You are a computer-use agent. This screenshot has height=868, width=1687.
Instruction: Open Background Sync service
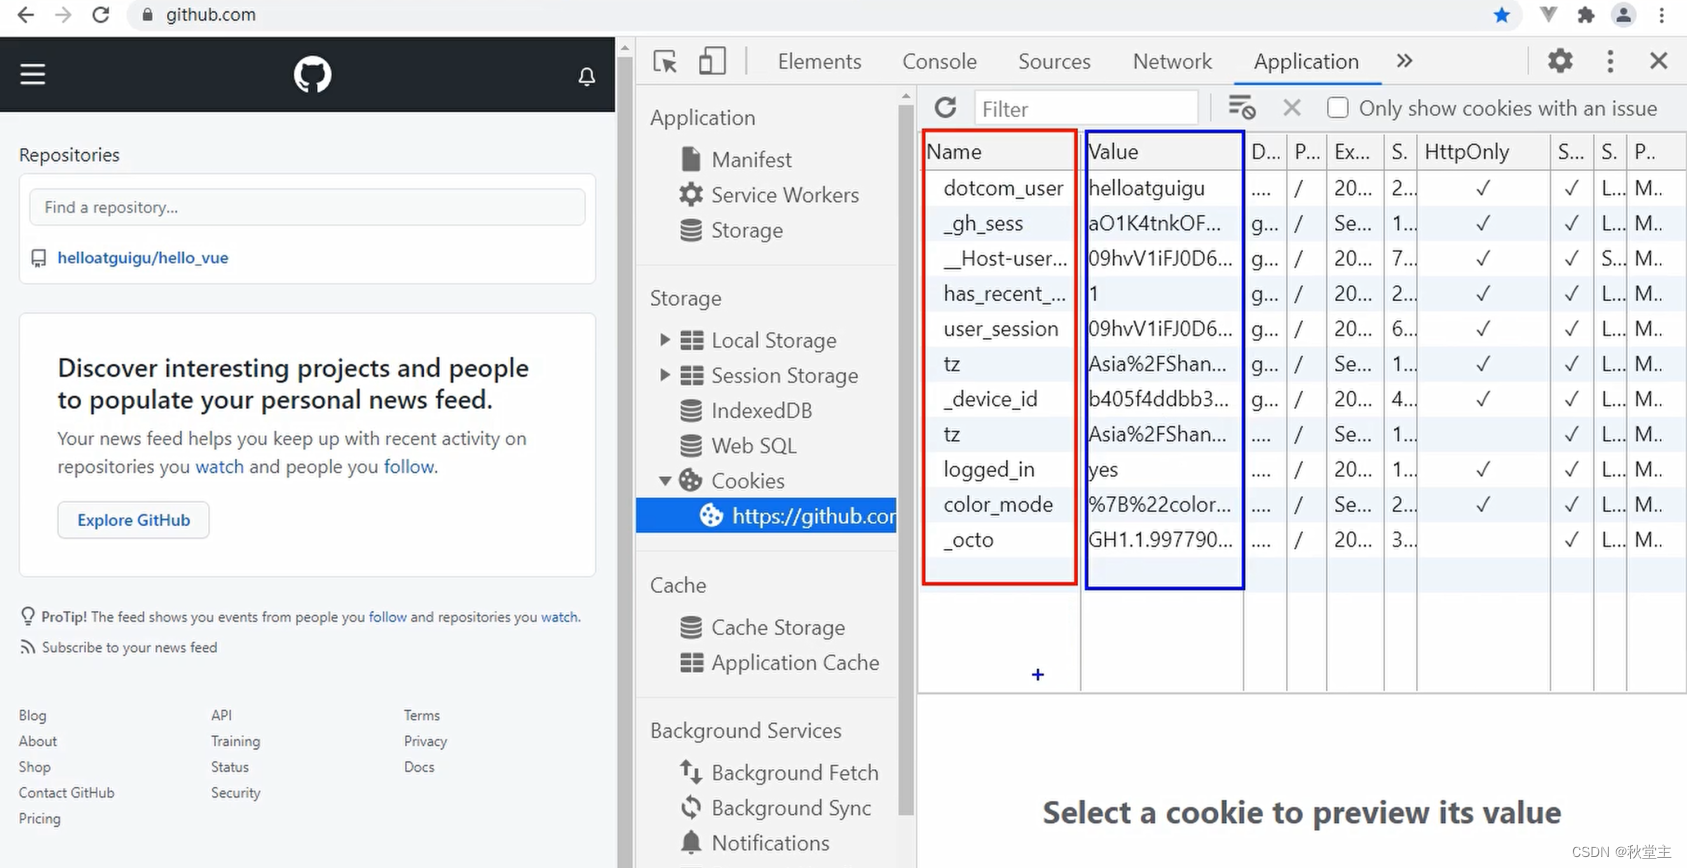click(x=791, y=808)
